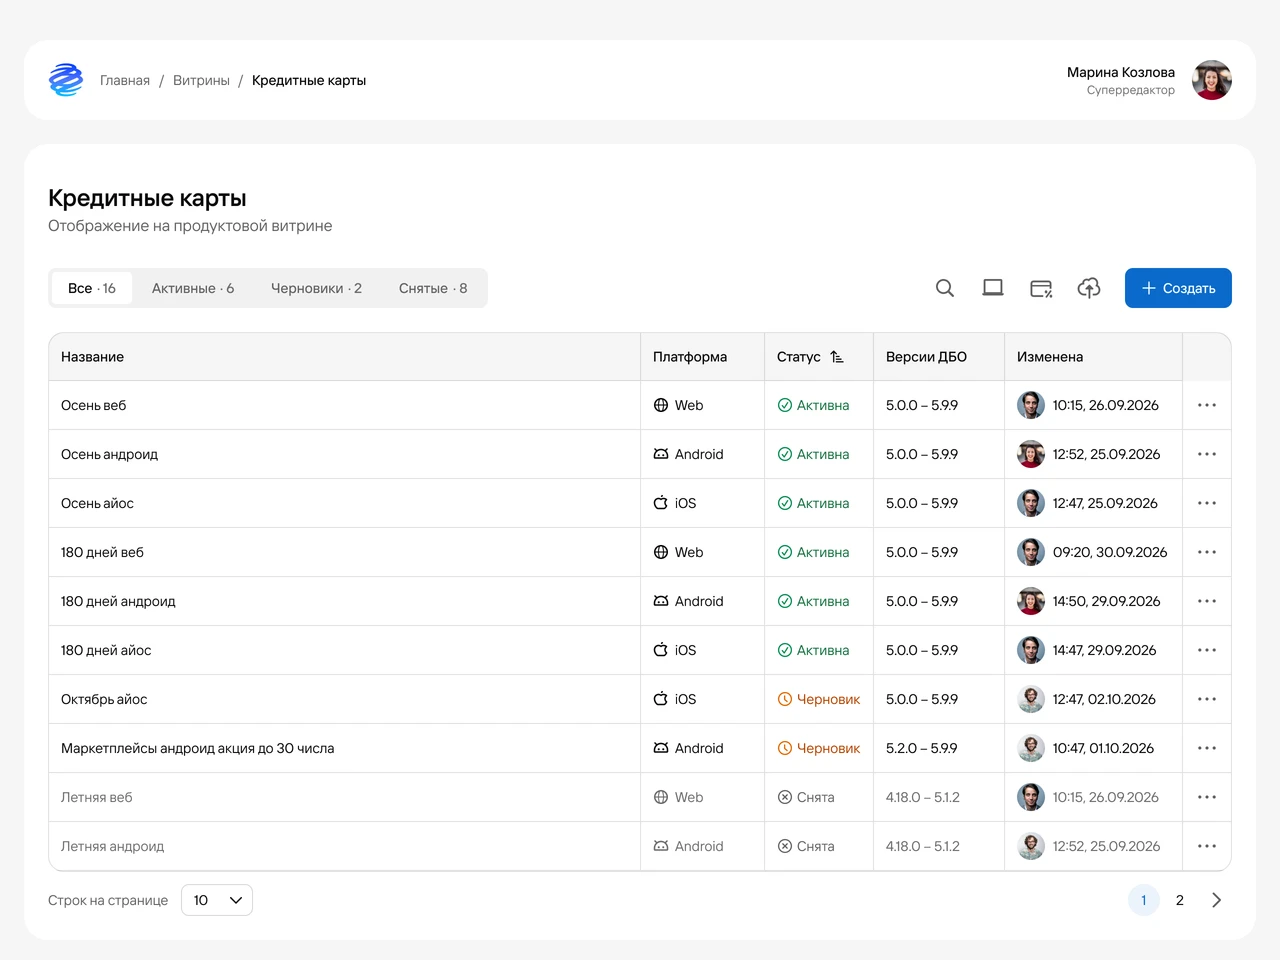Click the laptop icon in the toolbar
The width and height of the screenshot is (1280, 960).
click(993, 288)
